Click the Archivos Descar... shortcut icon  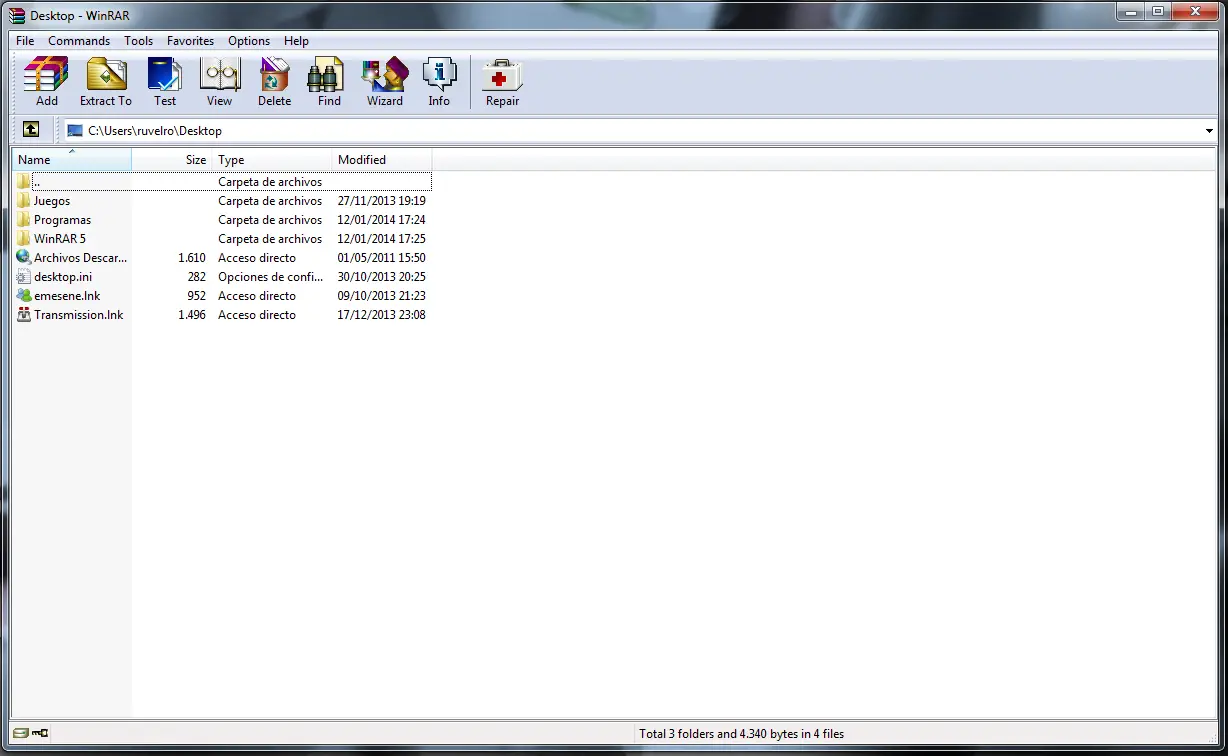coord(24,258)
